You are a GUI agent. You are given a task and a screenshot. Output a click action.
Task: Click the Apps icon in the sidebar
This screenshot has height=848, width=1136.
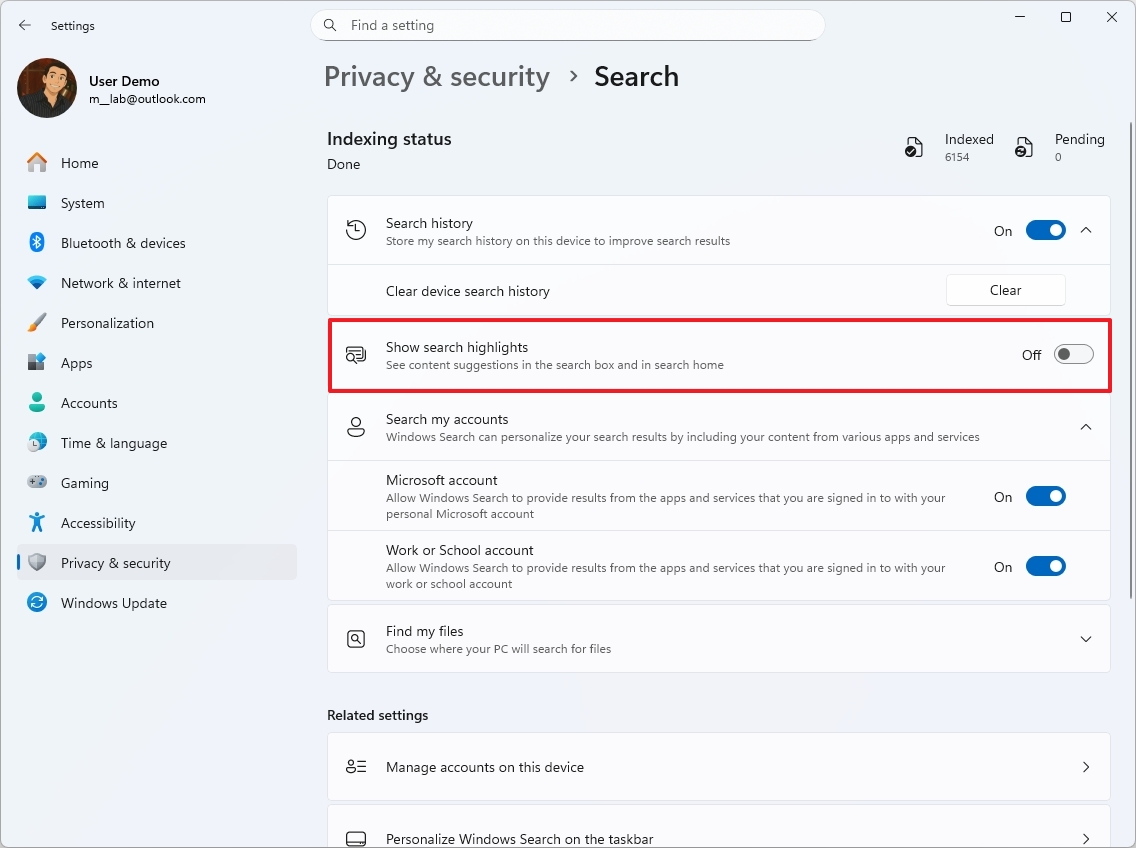point(37,362)
